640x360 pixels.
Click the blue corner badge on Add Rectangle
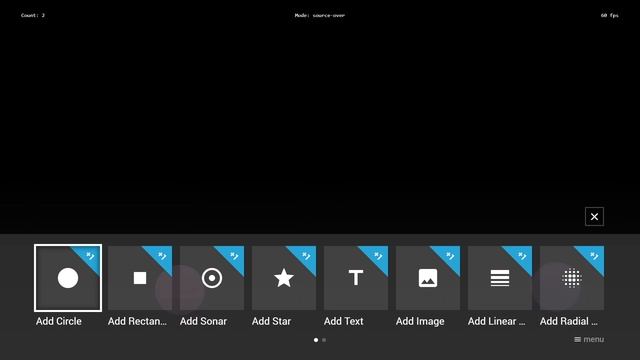pyautogui.click(x=162, y=257)
